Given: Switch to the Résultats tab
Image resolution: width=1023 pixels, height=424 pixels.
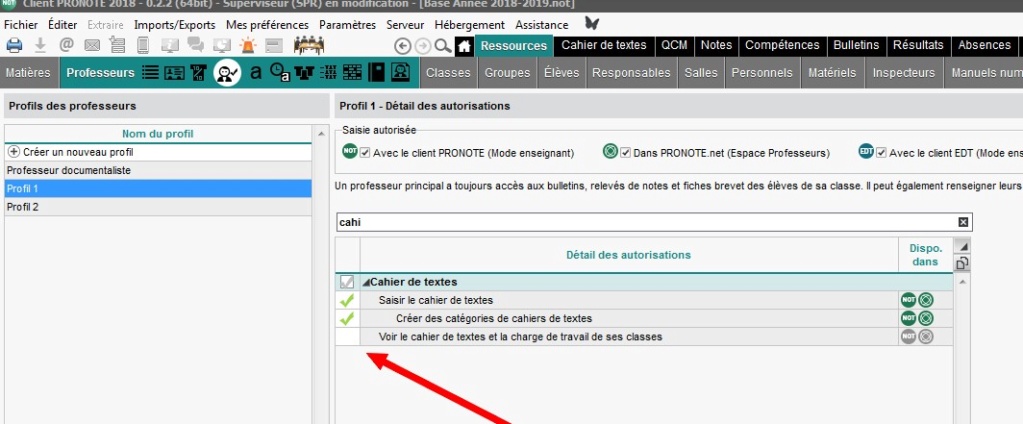Looking at the screenshot, I should (918, 46).
